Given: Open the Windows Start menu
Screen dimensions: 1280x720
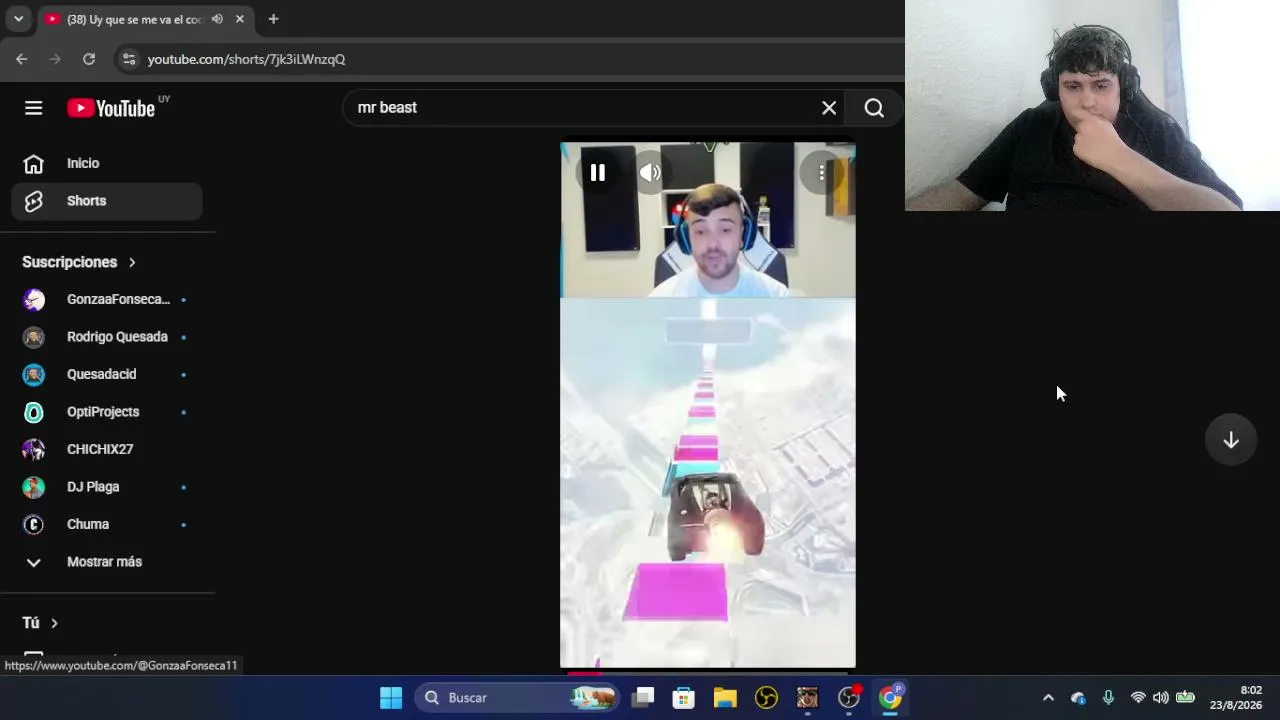Looking at the screenshot, I should coord(391,698).
